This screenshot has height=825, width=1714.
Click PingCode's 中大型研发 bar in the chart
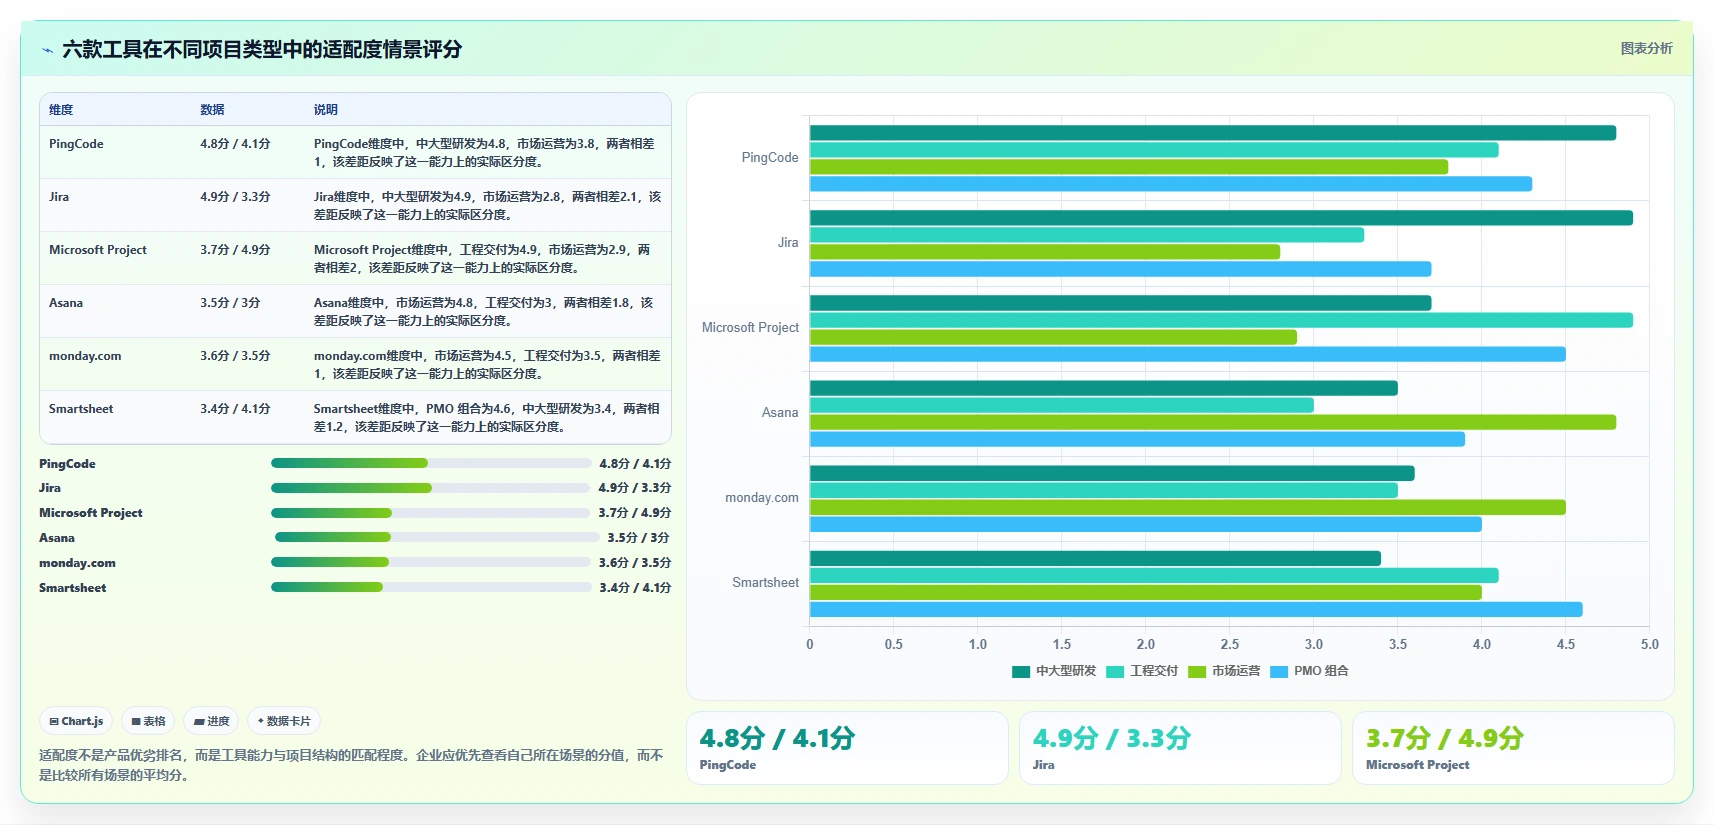coord(1213,133)
